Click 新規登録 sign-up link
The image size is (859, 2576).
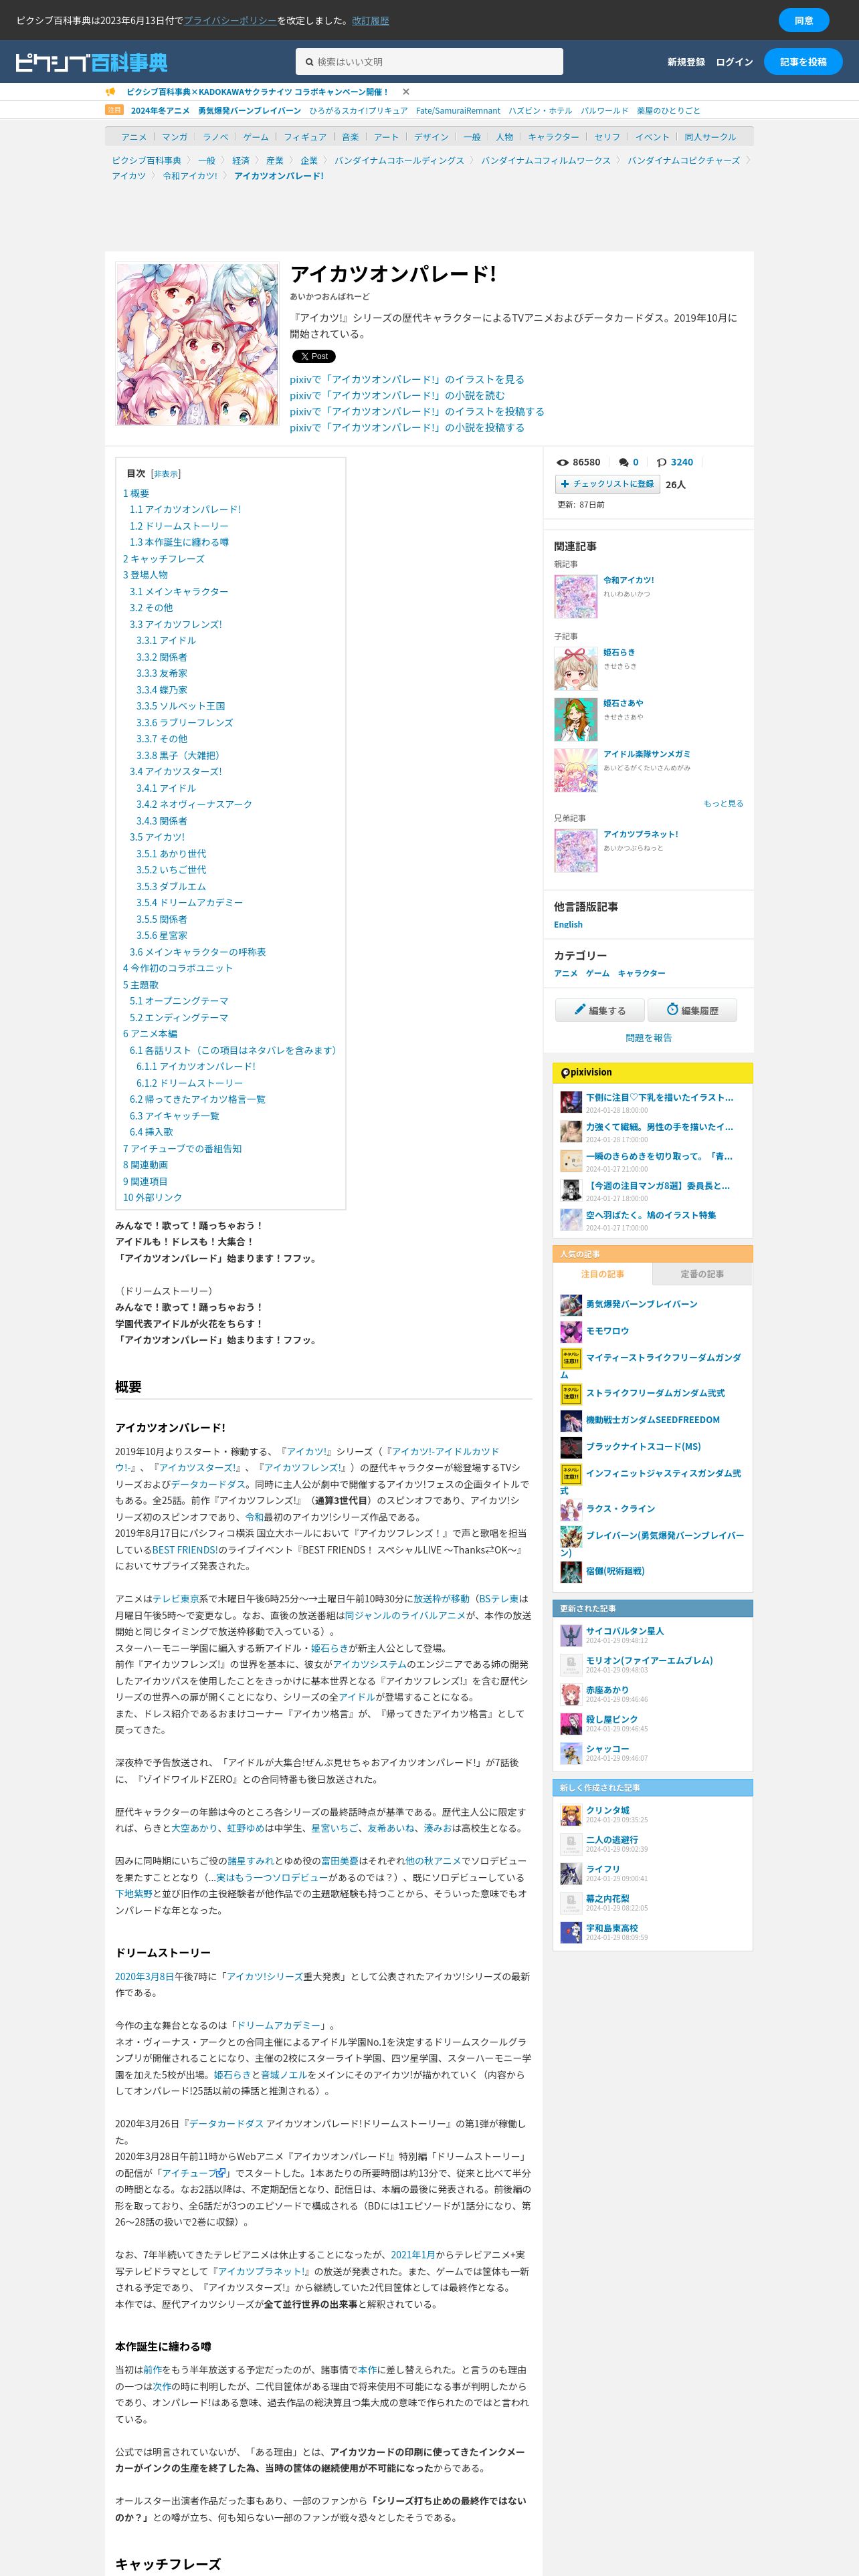[686, 62]
